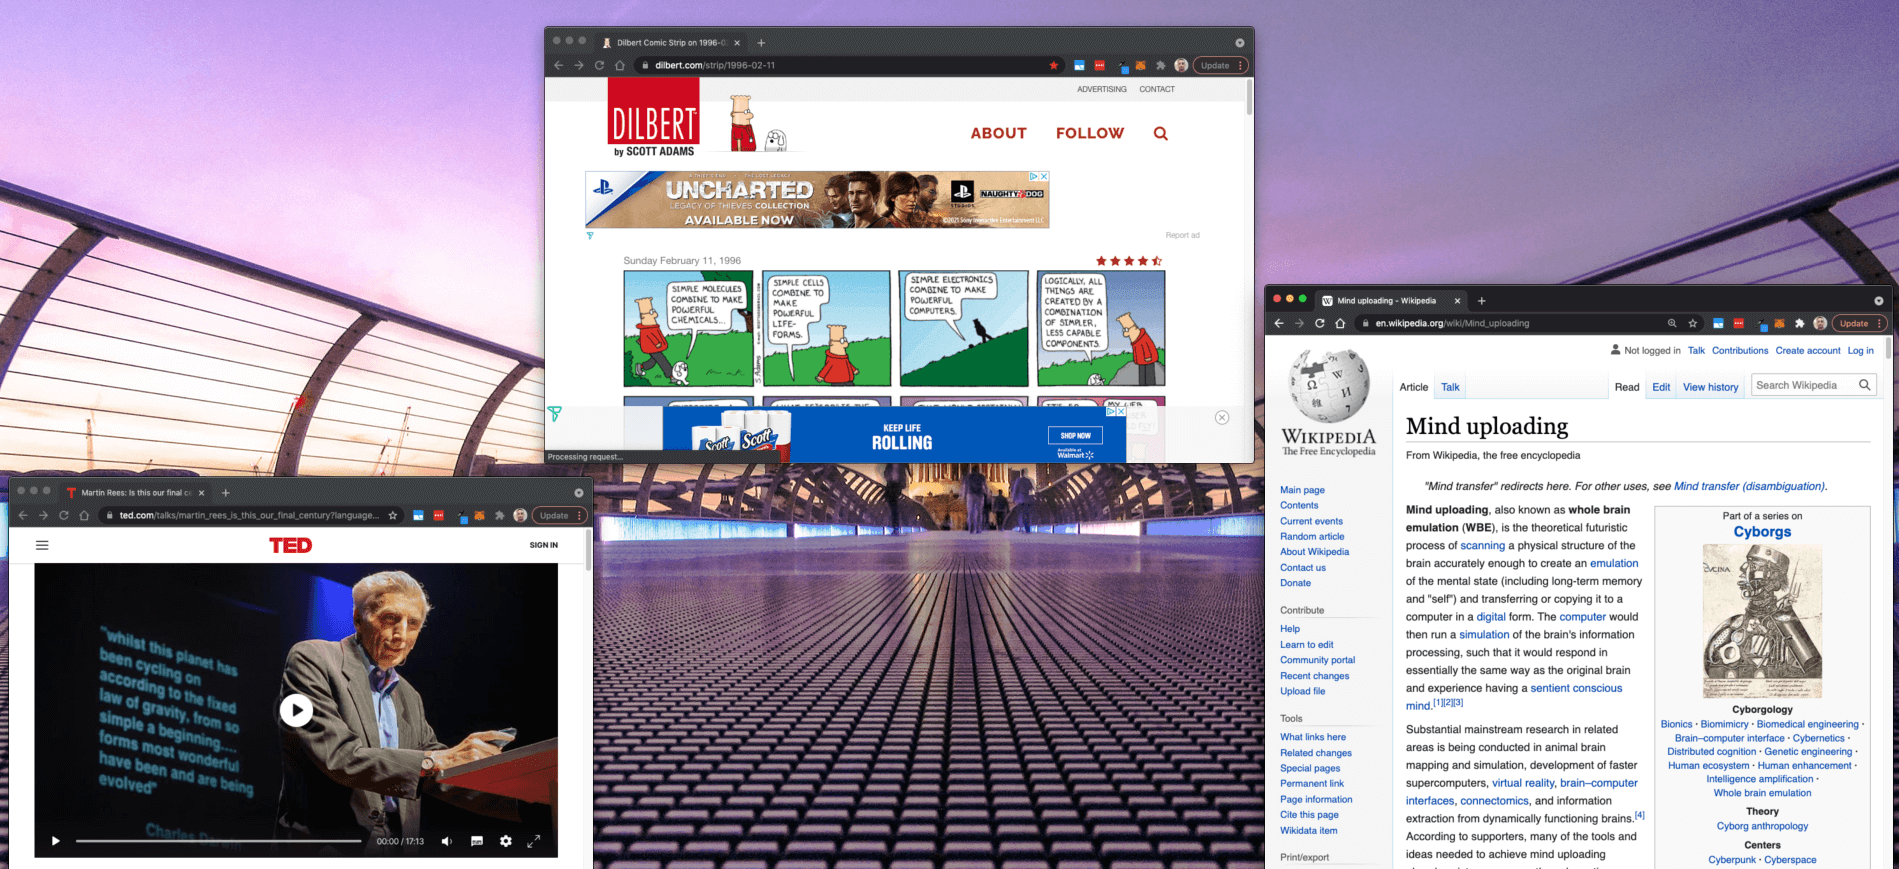The width and height of the screenshot is (1899, 869).
Task: Open Chrome three-dot menu in TED window
Action: tap(580, 515)
